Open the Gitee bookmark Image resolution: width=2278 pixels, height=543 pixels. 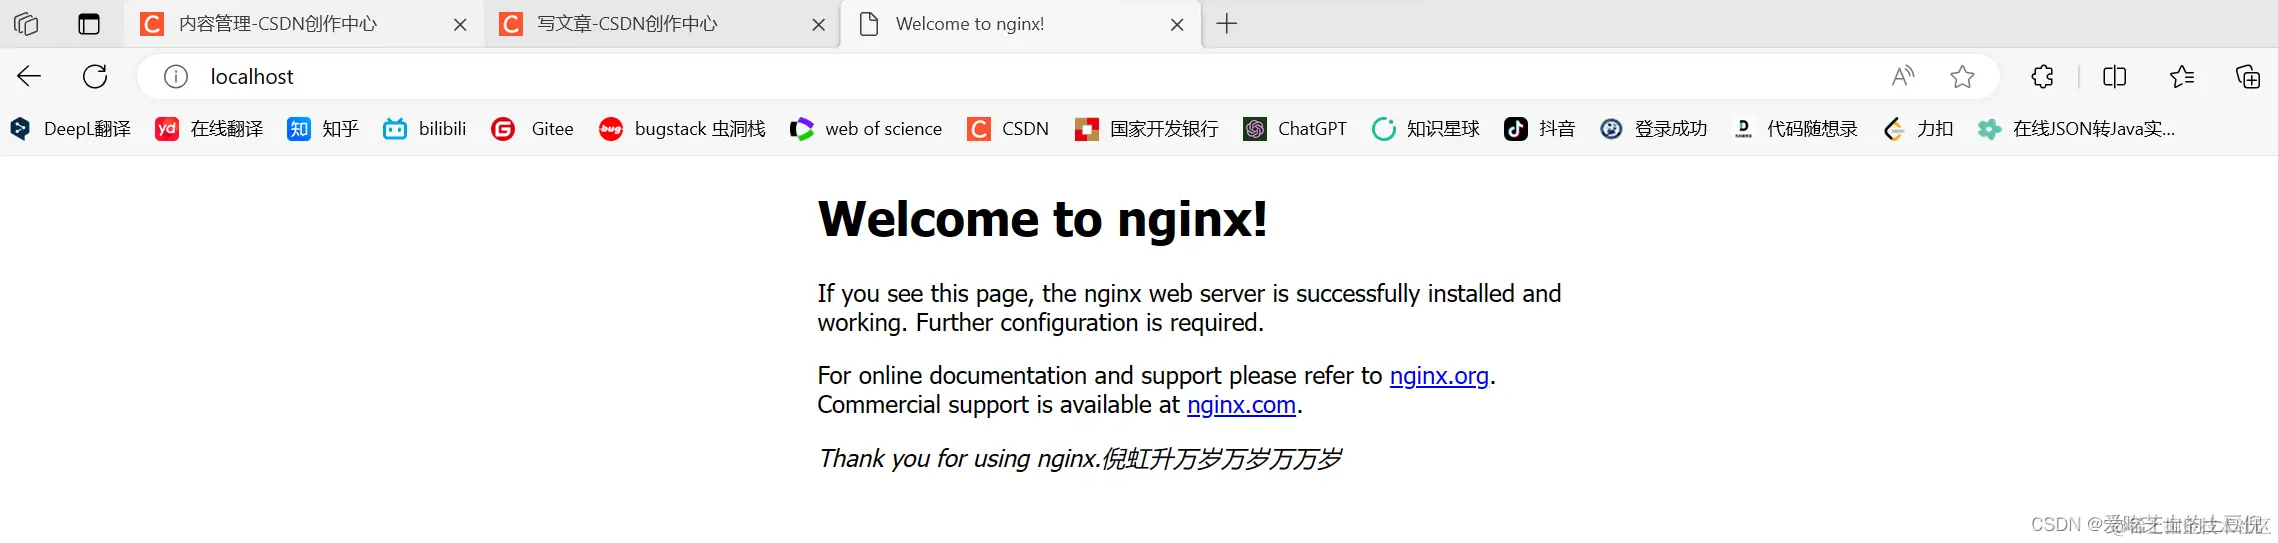pyautogui.click(x=532, y=129)
